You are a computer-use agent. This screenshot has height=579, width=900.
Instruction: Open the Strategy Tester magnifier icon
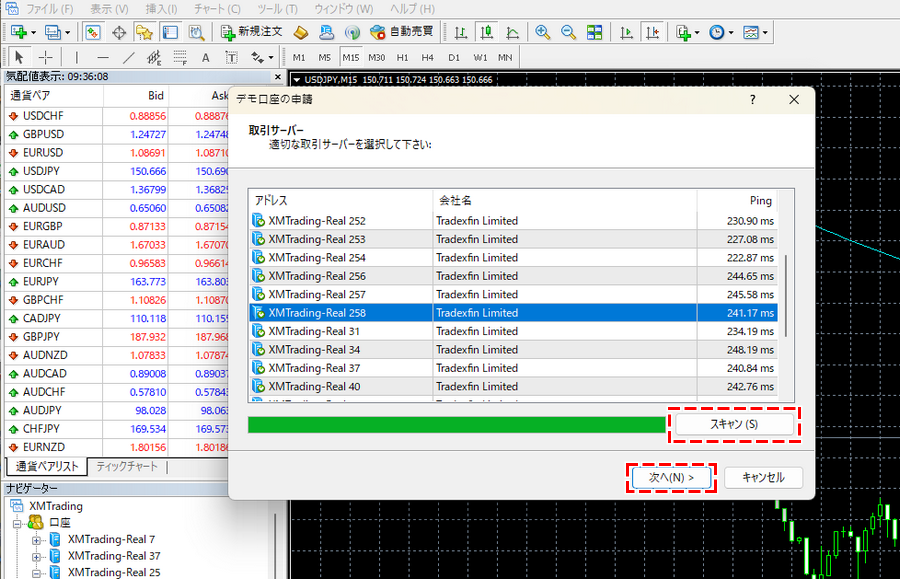[x=196, y=32]
